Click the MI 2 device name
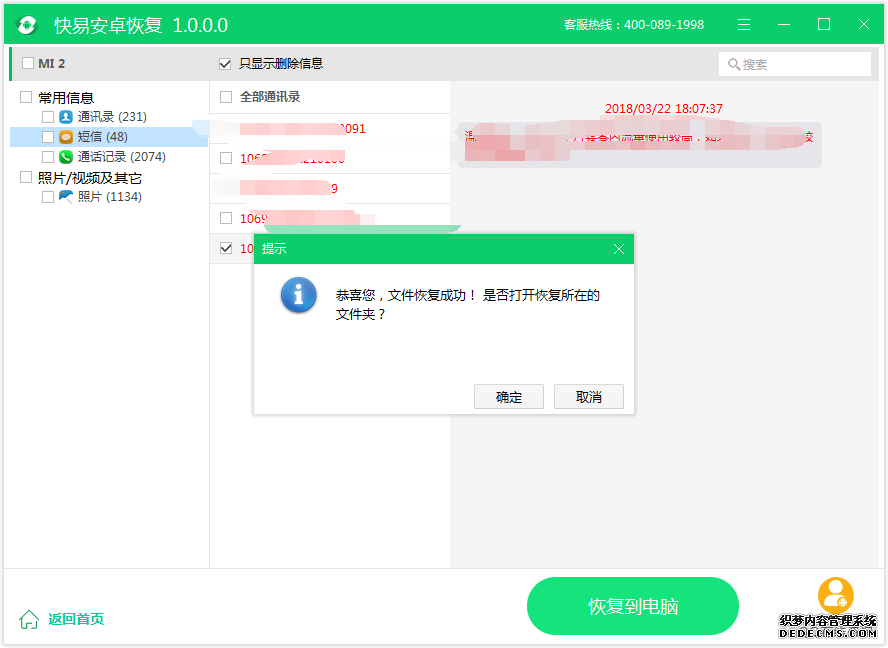 52,63
